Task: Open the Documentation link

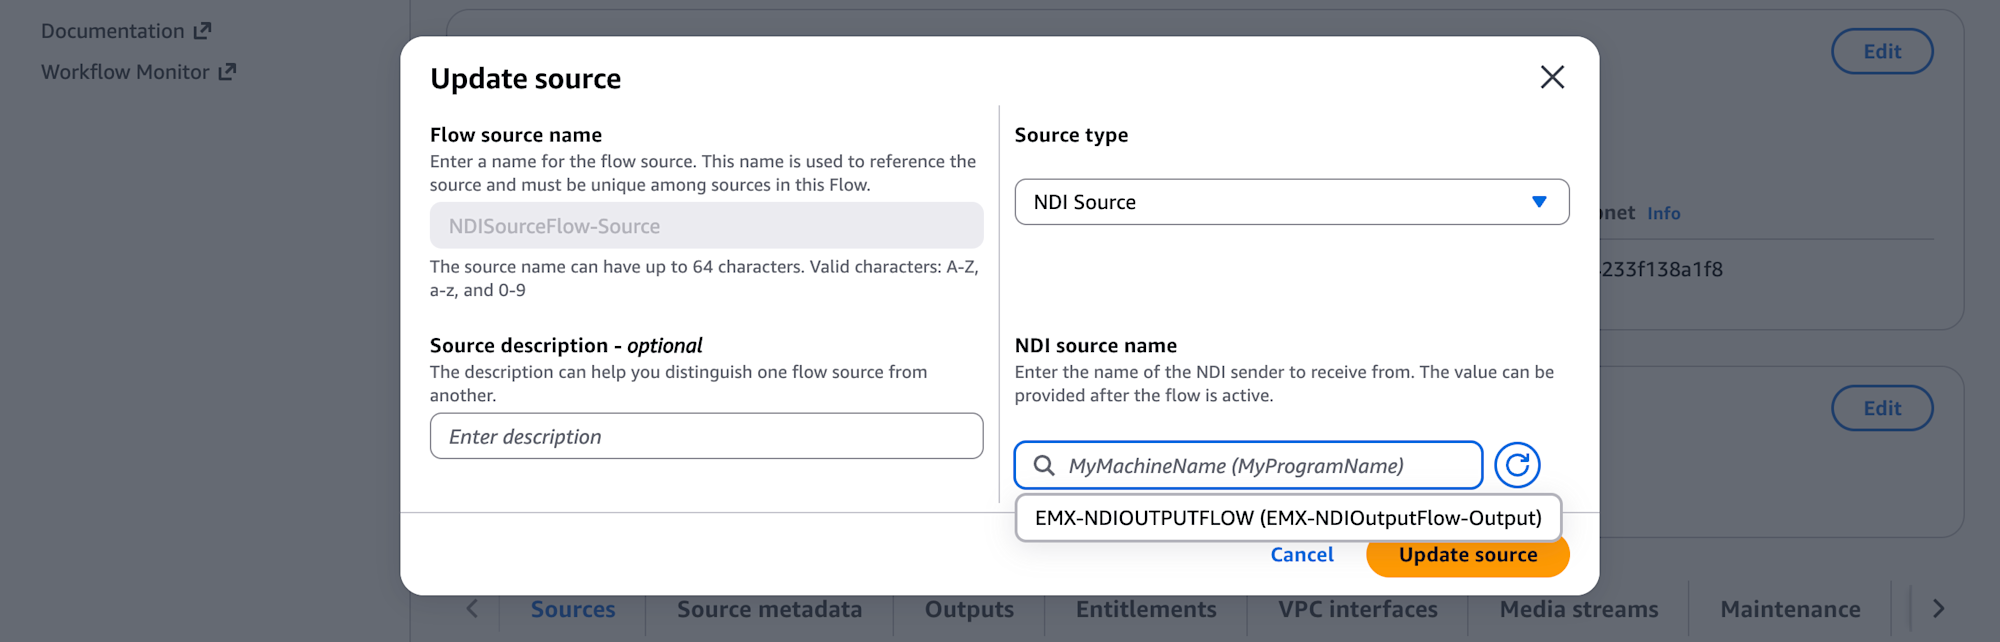Action: tap(112, 31)
